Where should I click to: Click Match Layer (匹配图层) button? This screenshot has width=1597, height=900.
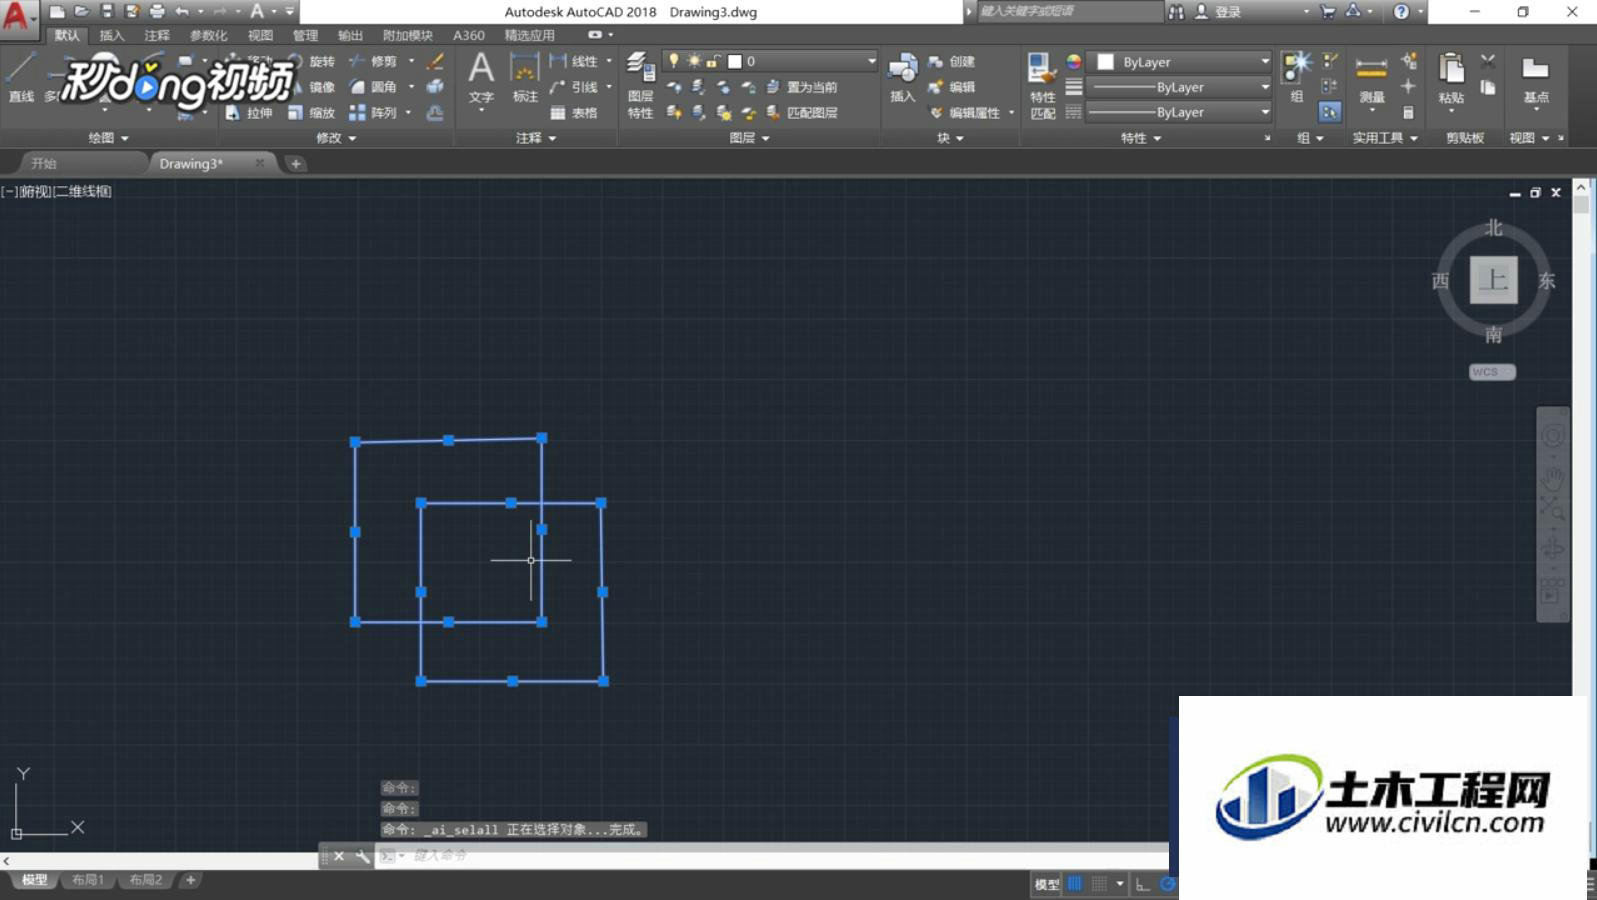point(802,113)
